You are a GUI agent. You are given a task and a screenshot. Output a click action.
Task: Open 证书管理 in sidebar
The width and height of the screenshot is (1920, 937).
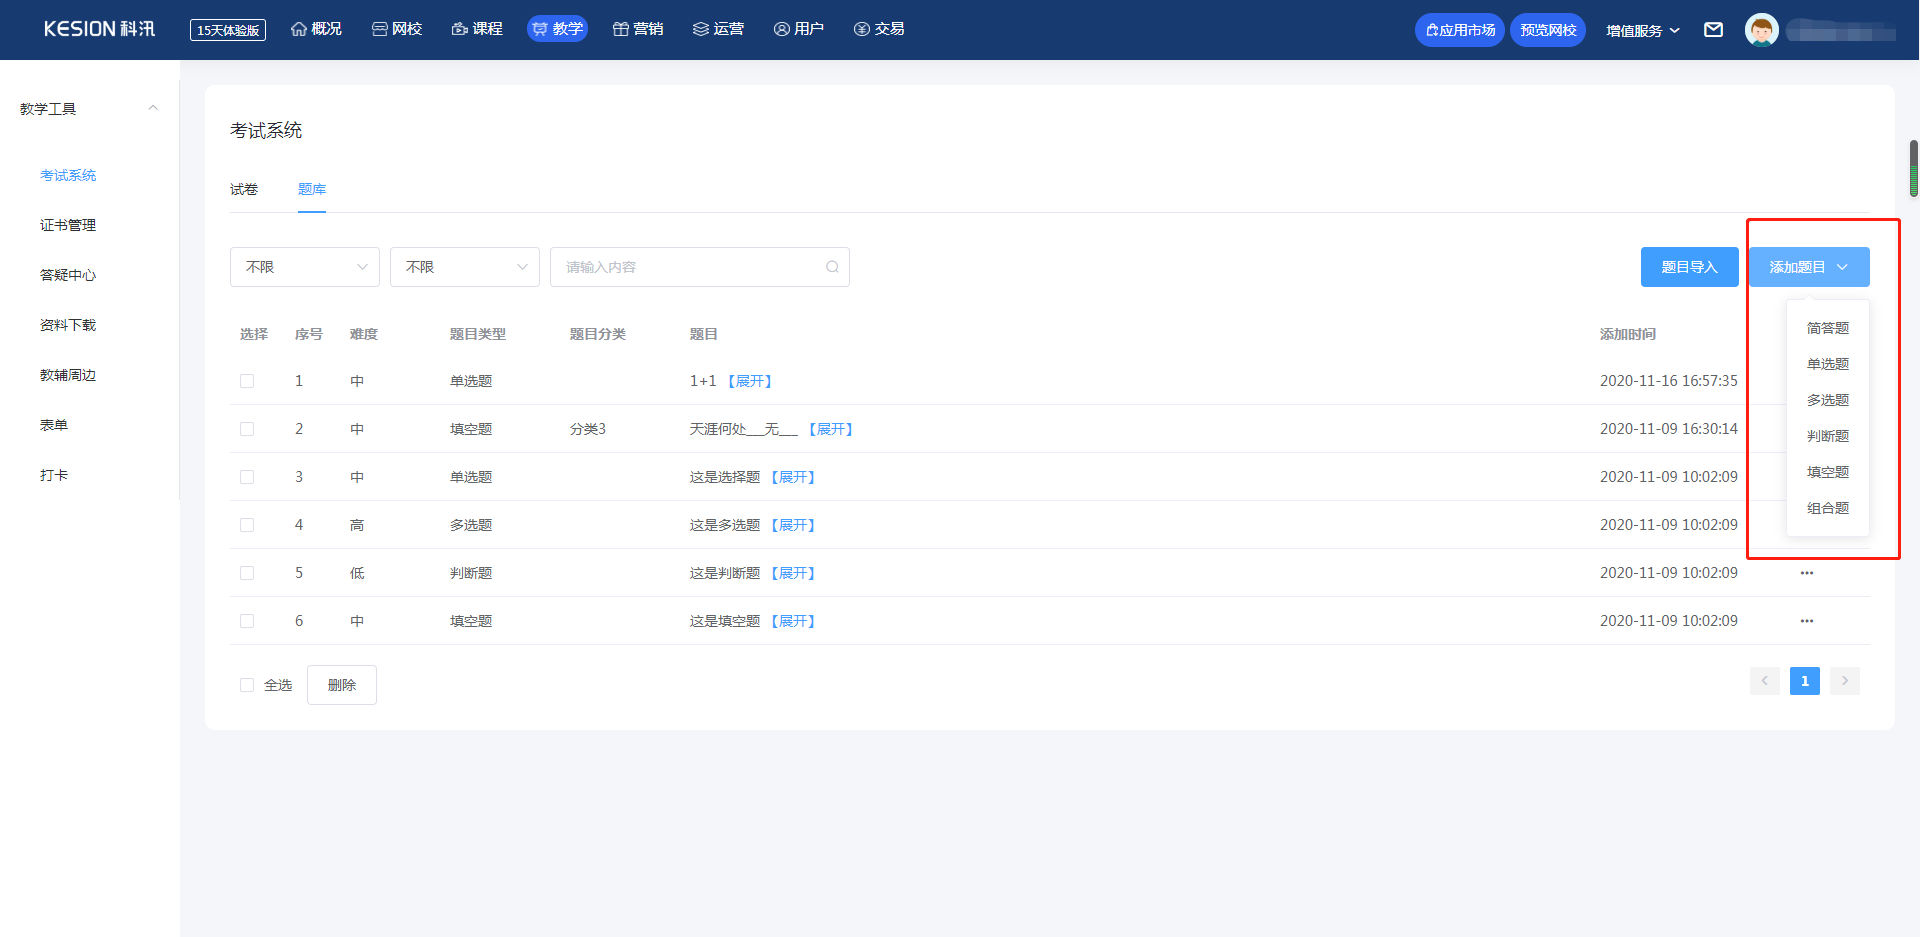[68, 225]
